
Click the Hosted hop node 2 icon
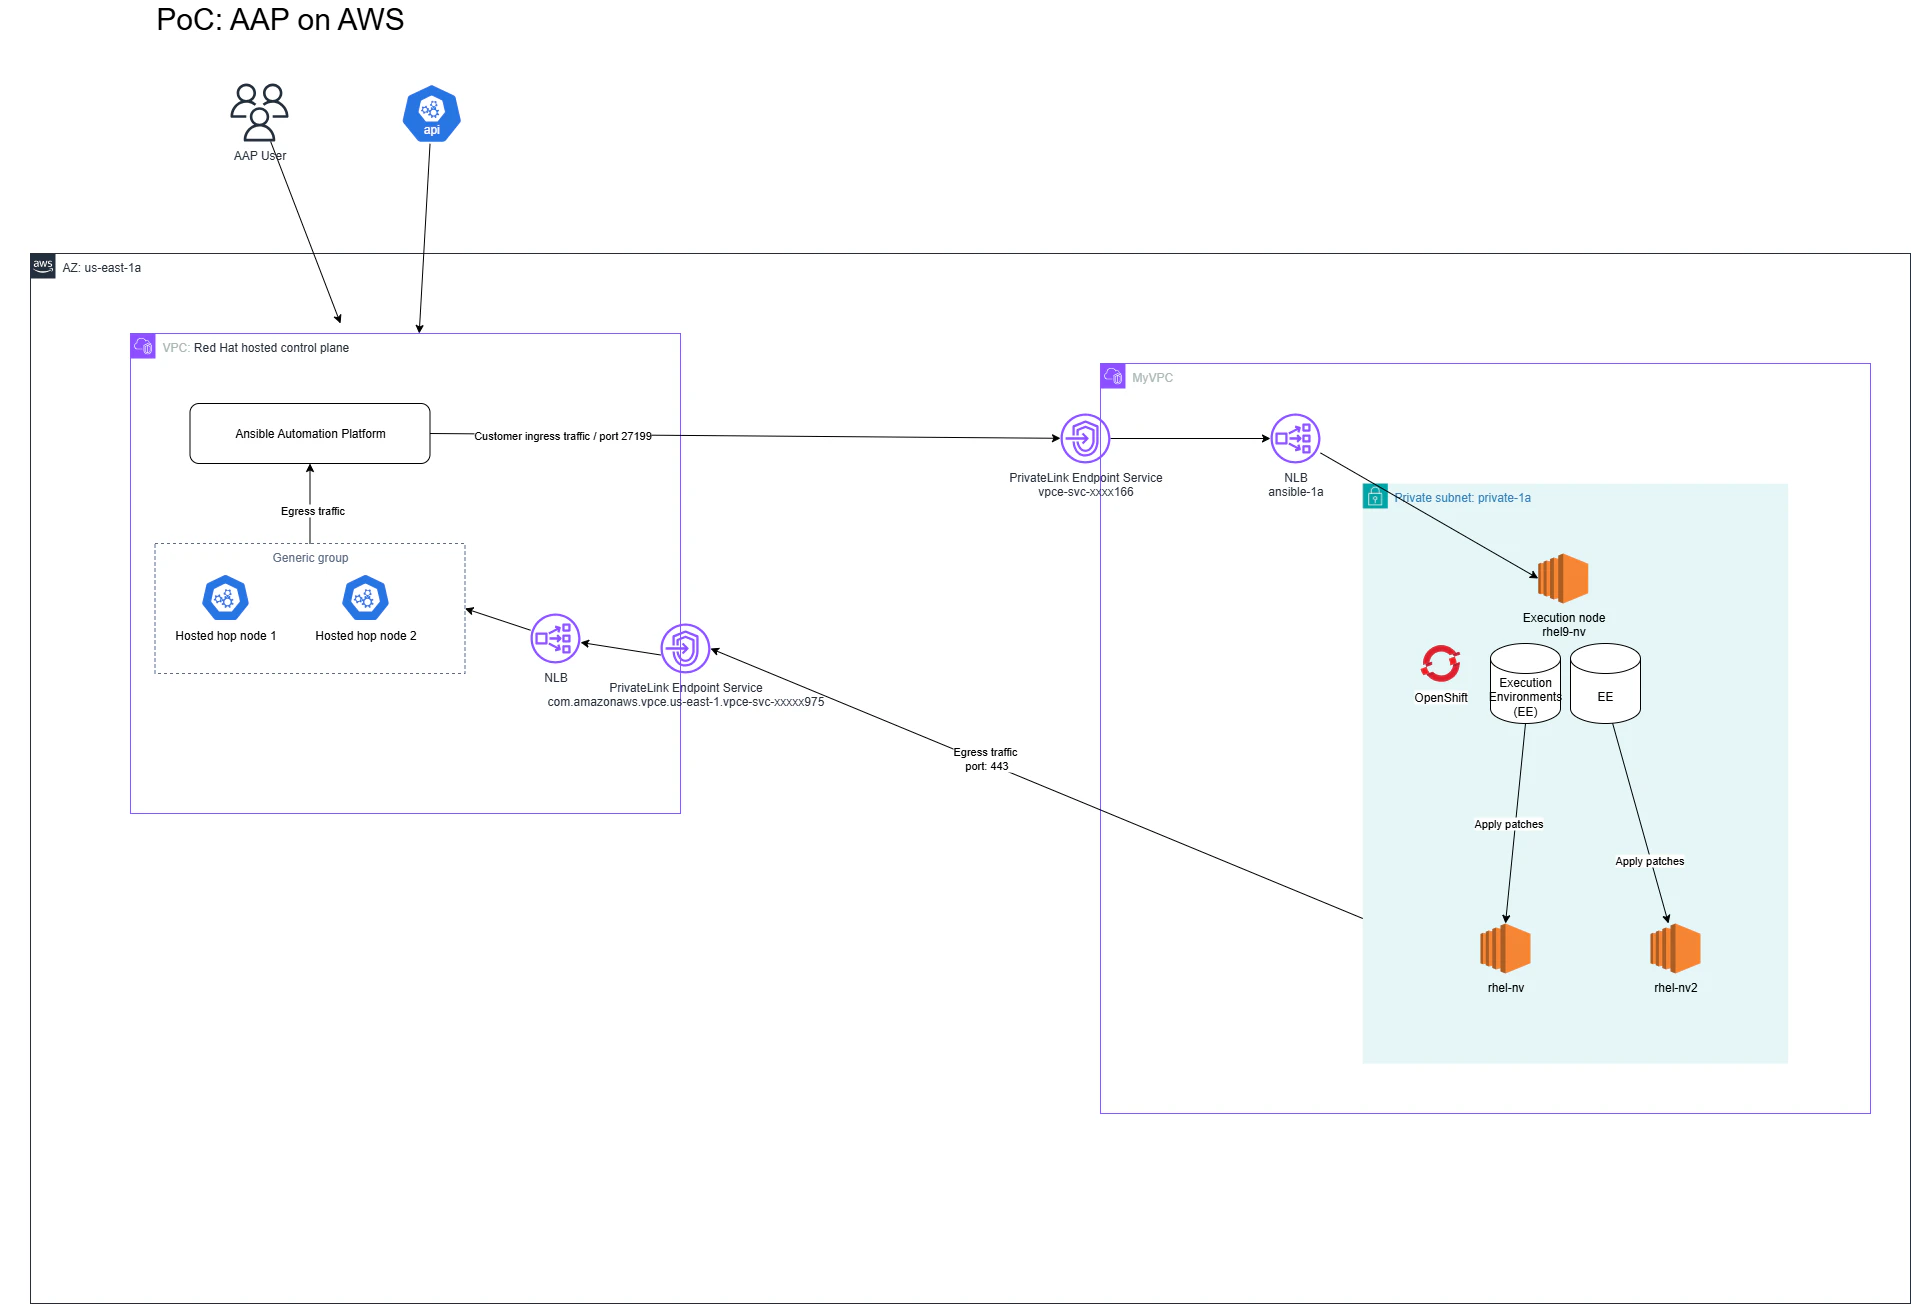(365, 598)
